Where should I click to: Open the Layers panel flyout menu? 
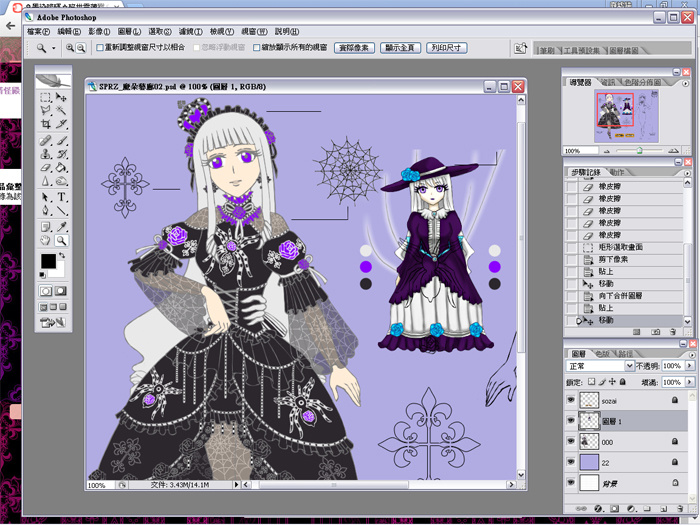tap(692, 354)
